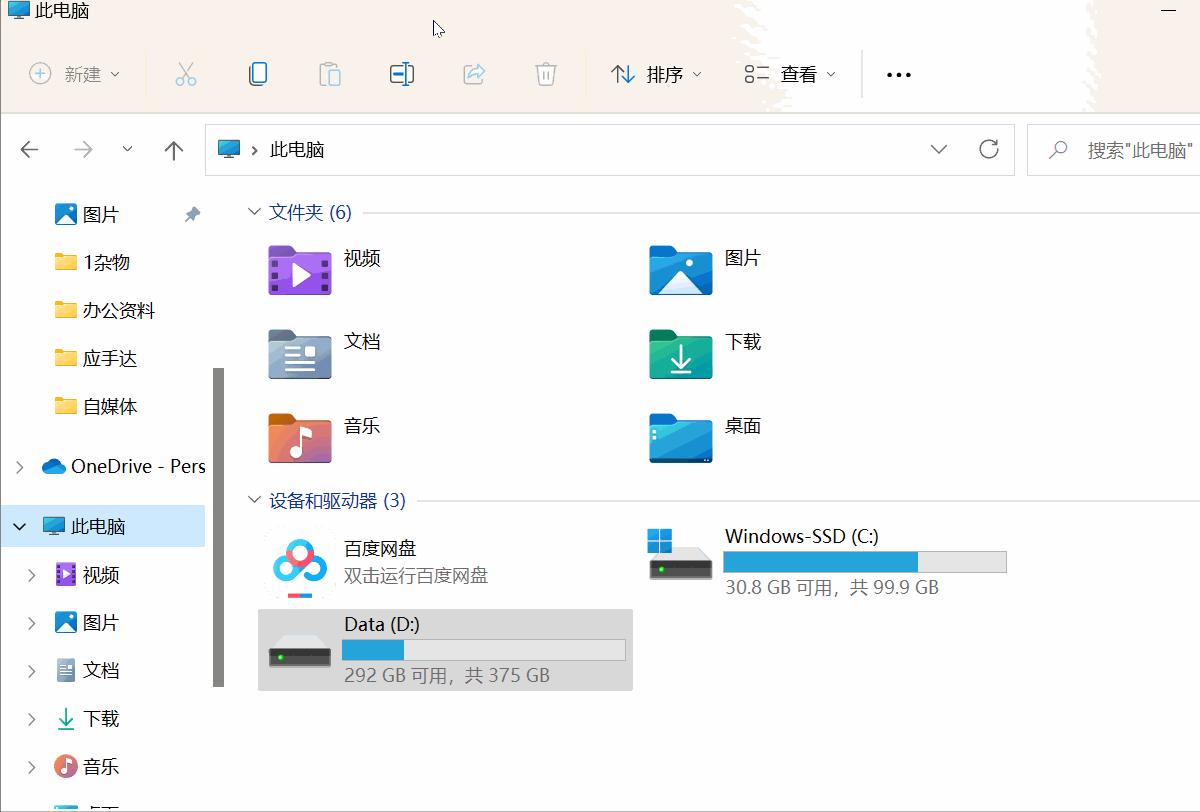1200x812 pixels.
Task: Expand 下载 in the sidebar tree
Action: [x=30, y=718]
